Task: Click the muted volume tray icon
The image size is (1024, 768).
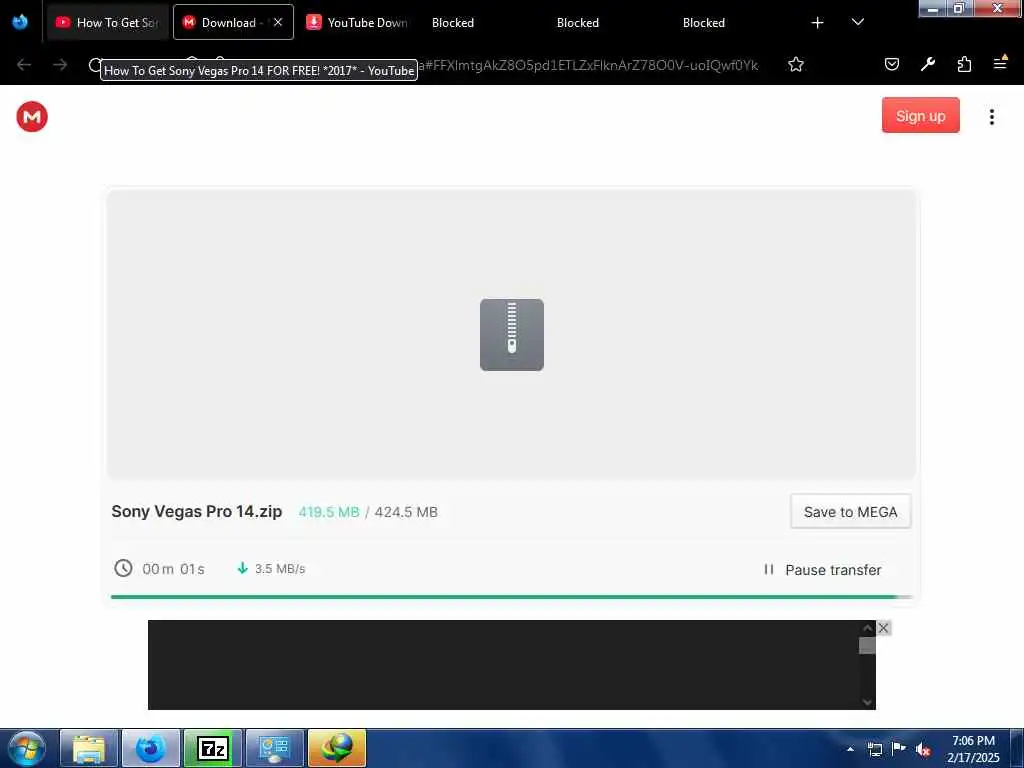Action: coord(923,749)
